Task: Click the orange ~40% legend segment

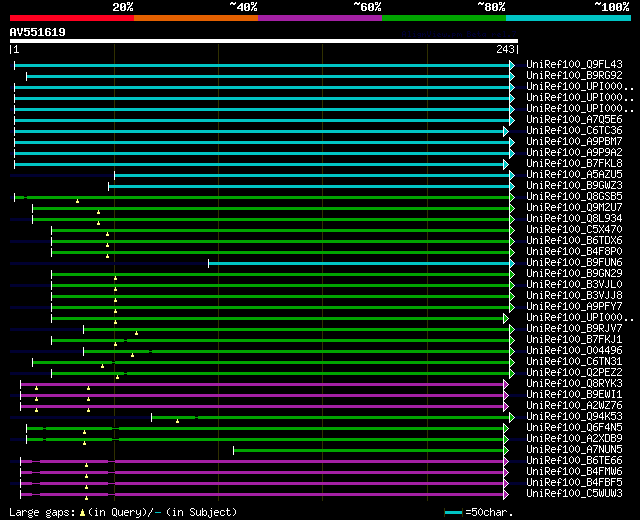Action: 195,17
